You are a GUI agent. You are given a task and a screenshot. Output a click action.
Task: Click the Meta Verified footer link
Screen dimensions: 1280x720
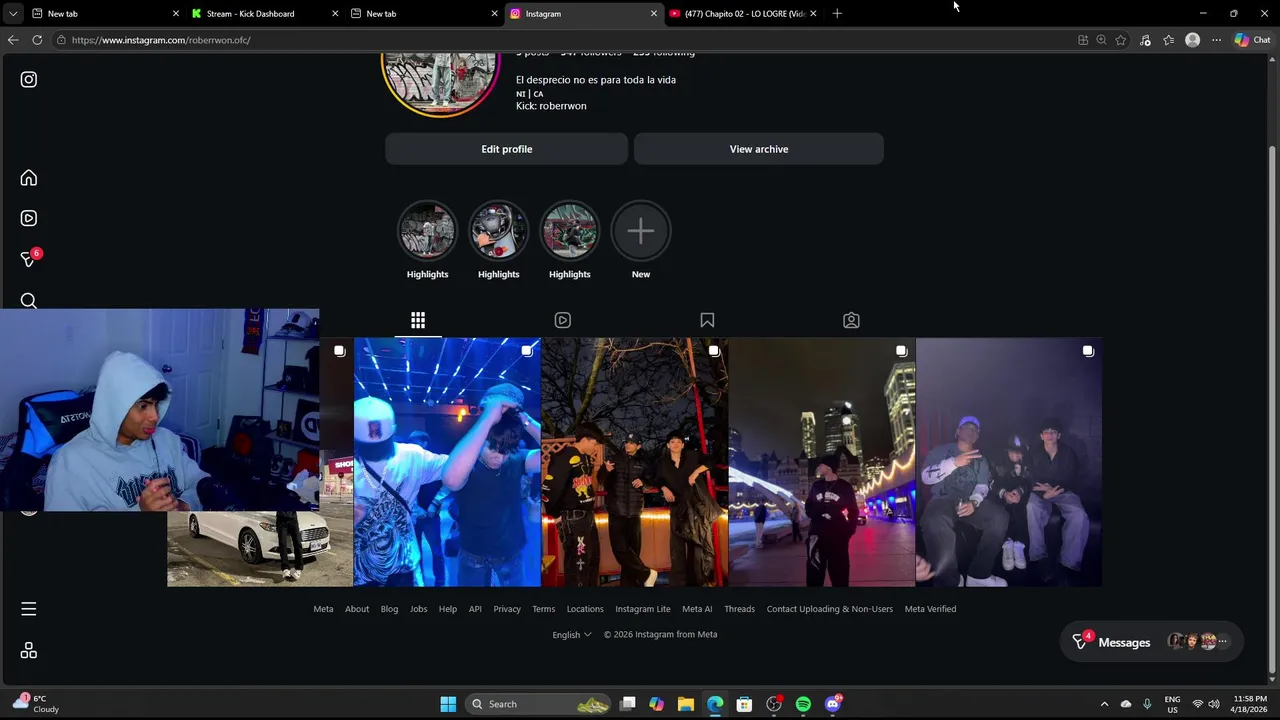[930, 609]
